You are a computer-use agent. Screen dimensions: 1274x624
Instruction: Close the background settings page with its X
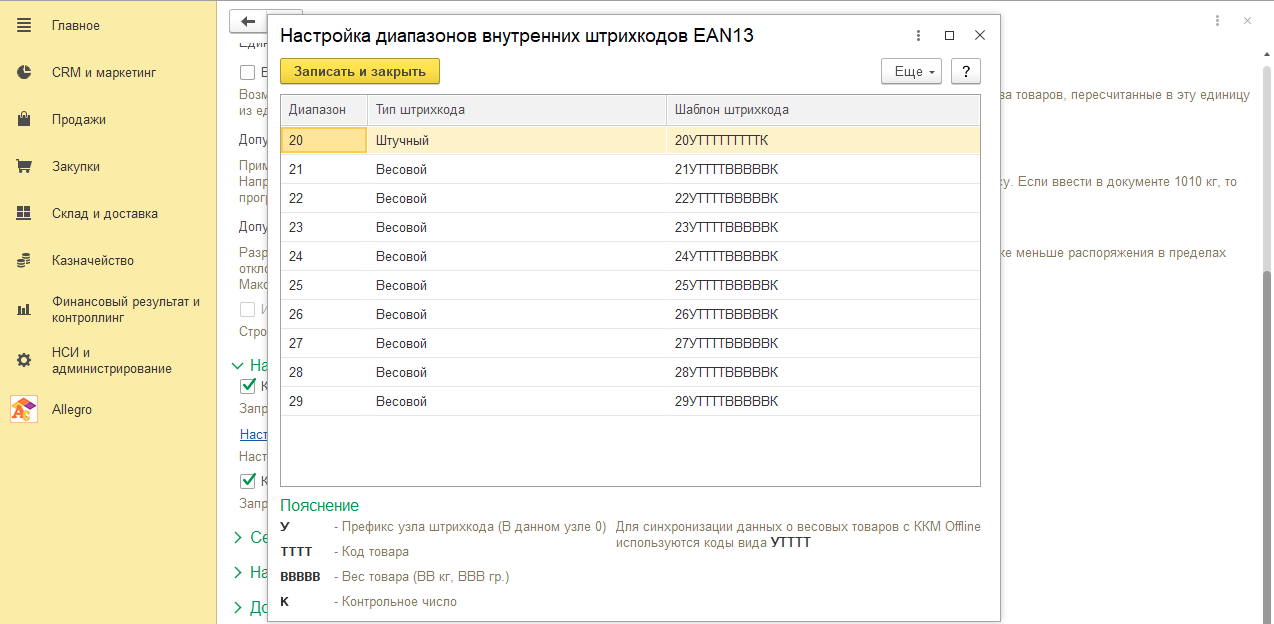click(1246, 20)
